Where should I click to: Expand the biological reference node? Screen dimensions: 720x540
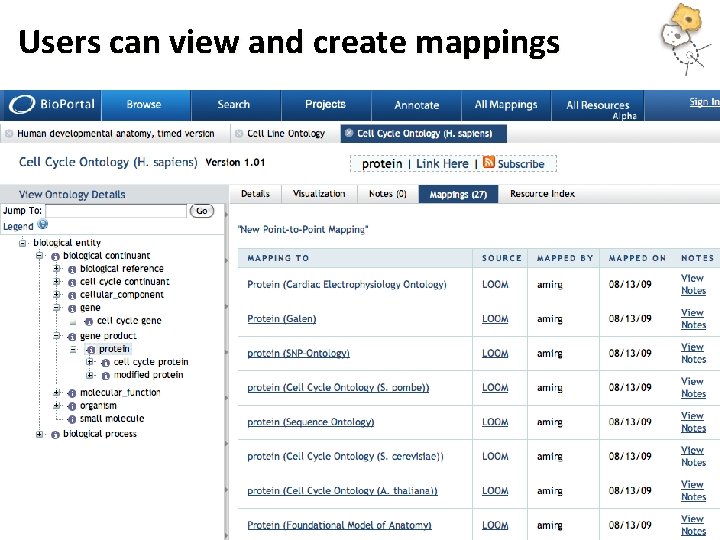[56, 268]
